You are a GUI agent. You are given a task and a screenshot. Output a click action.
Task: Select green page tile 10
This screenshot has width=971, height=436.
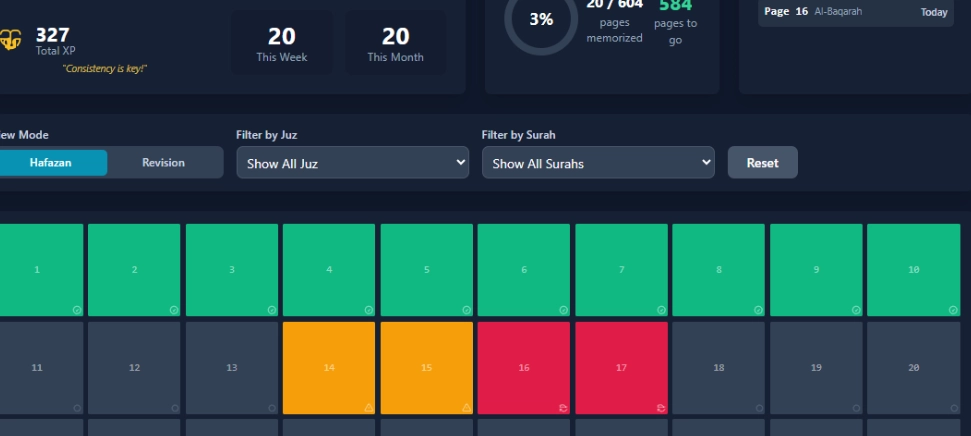(913, 270)
